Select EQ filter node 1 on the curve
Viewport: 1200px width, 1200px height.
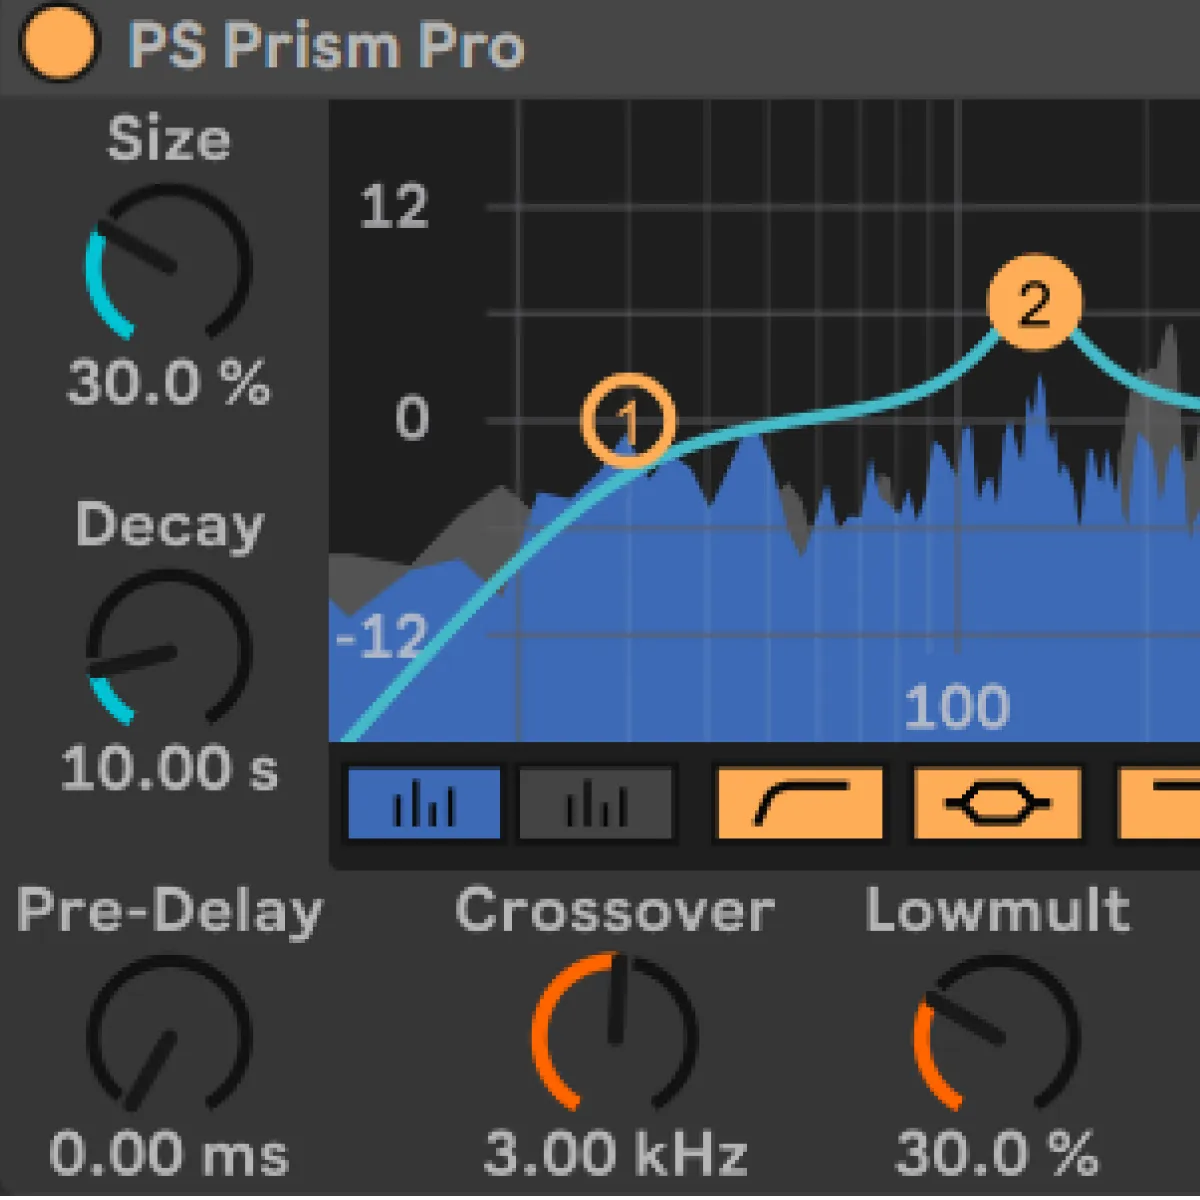tap(629, 422)
